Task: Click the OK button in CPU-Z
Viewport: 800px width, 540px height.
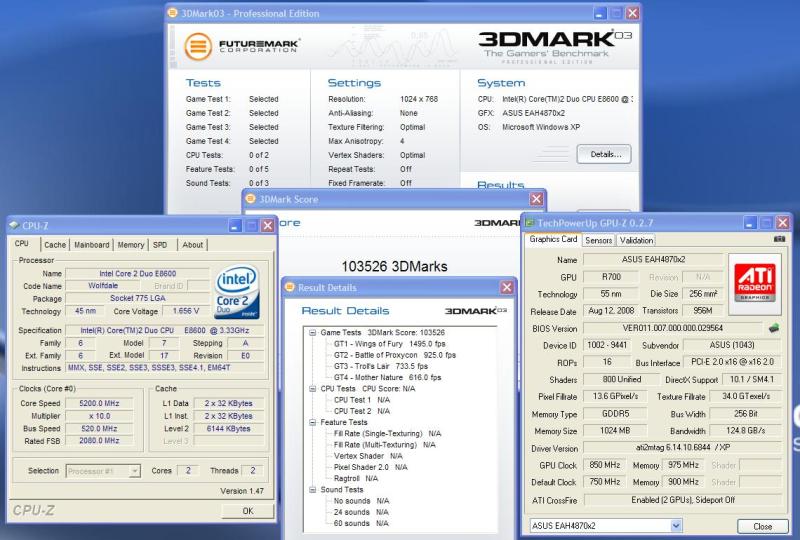Action: (248, 511)
